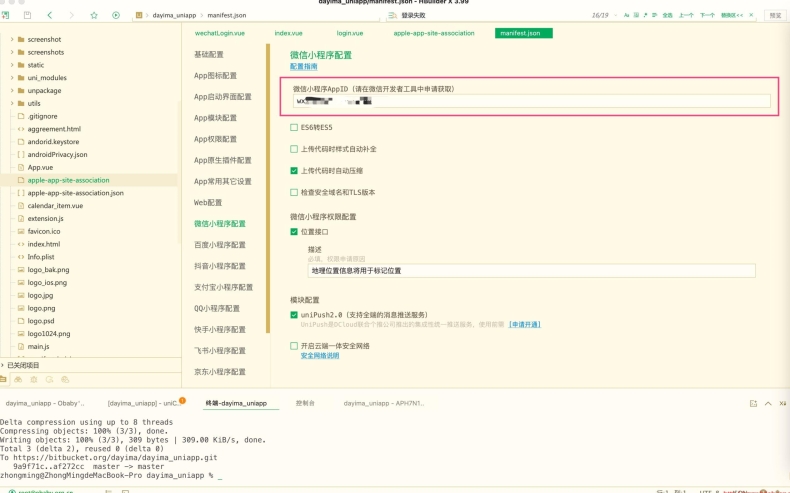Open the 控制台 console tab
This screenshot has height=493, width=790.
pos(306,403)
